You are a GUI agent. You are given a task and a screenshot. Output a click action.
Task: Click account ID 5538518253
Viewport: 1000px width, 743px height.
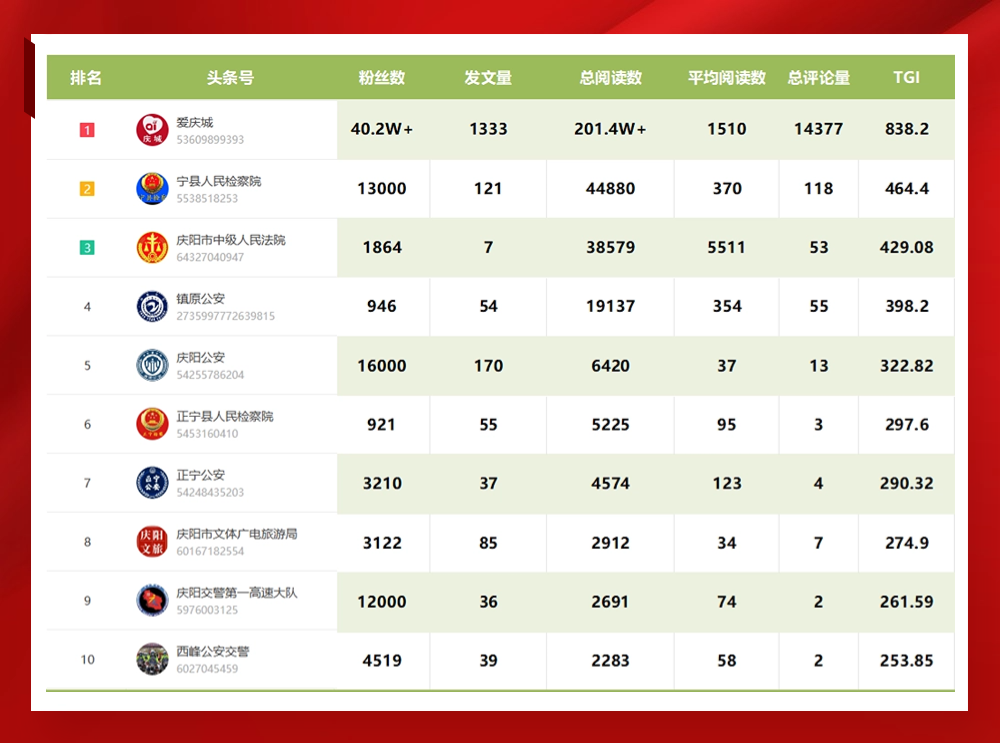pyautogui.click(x=207, y=198)
